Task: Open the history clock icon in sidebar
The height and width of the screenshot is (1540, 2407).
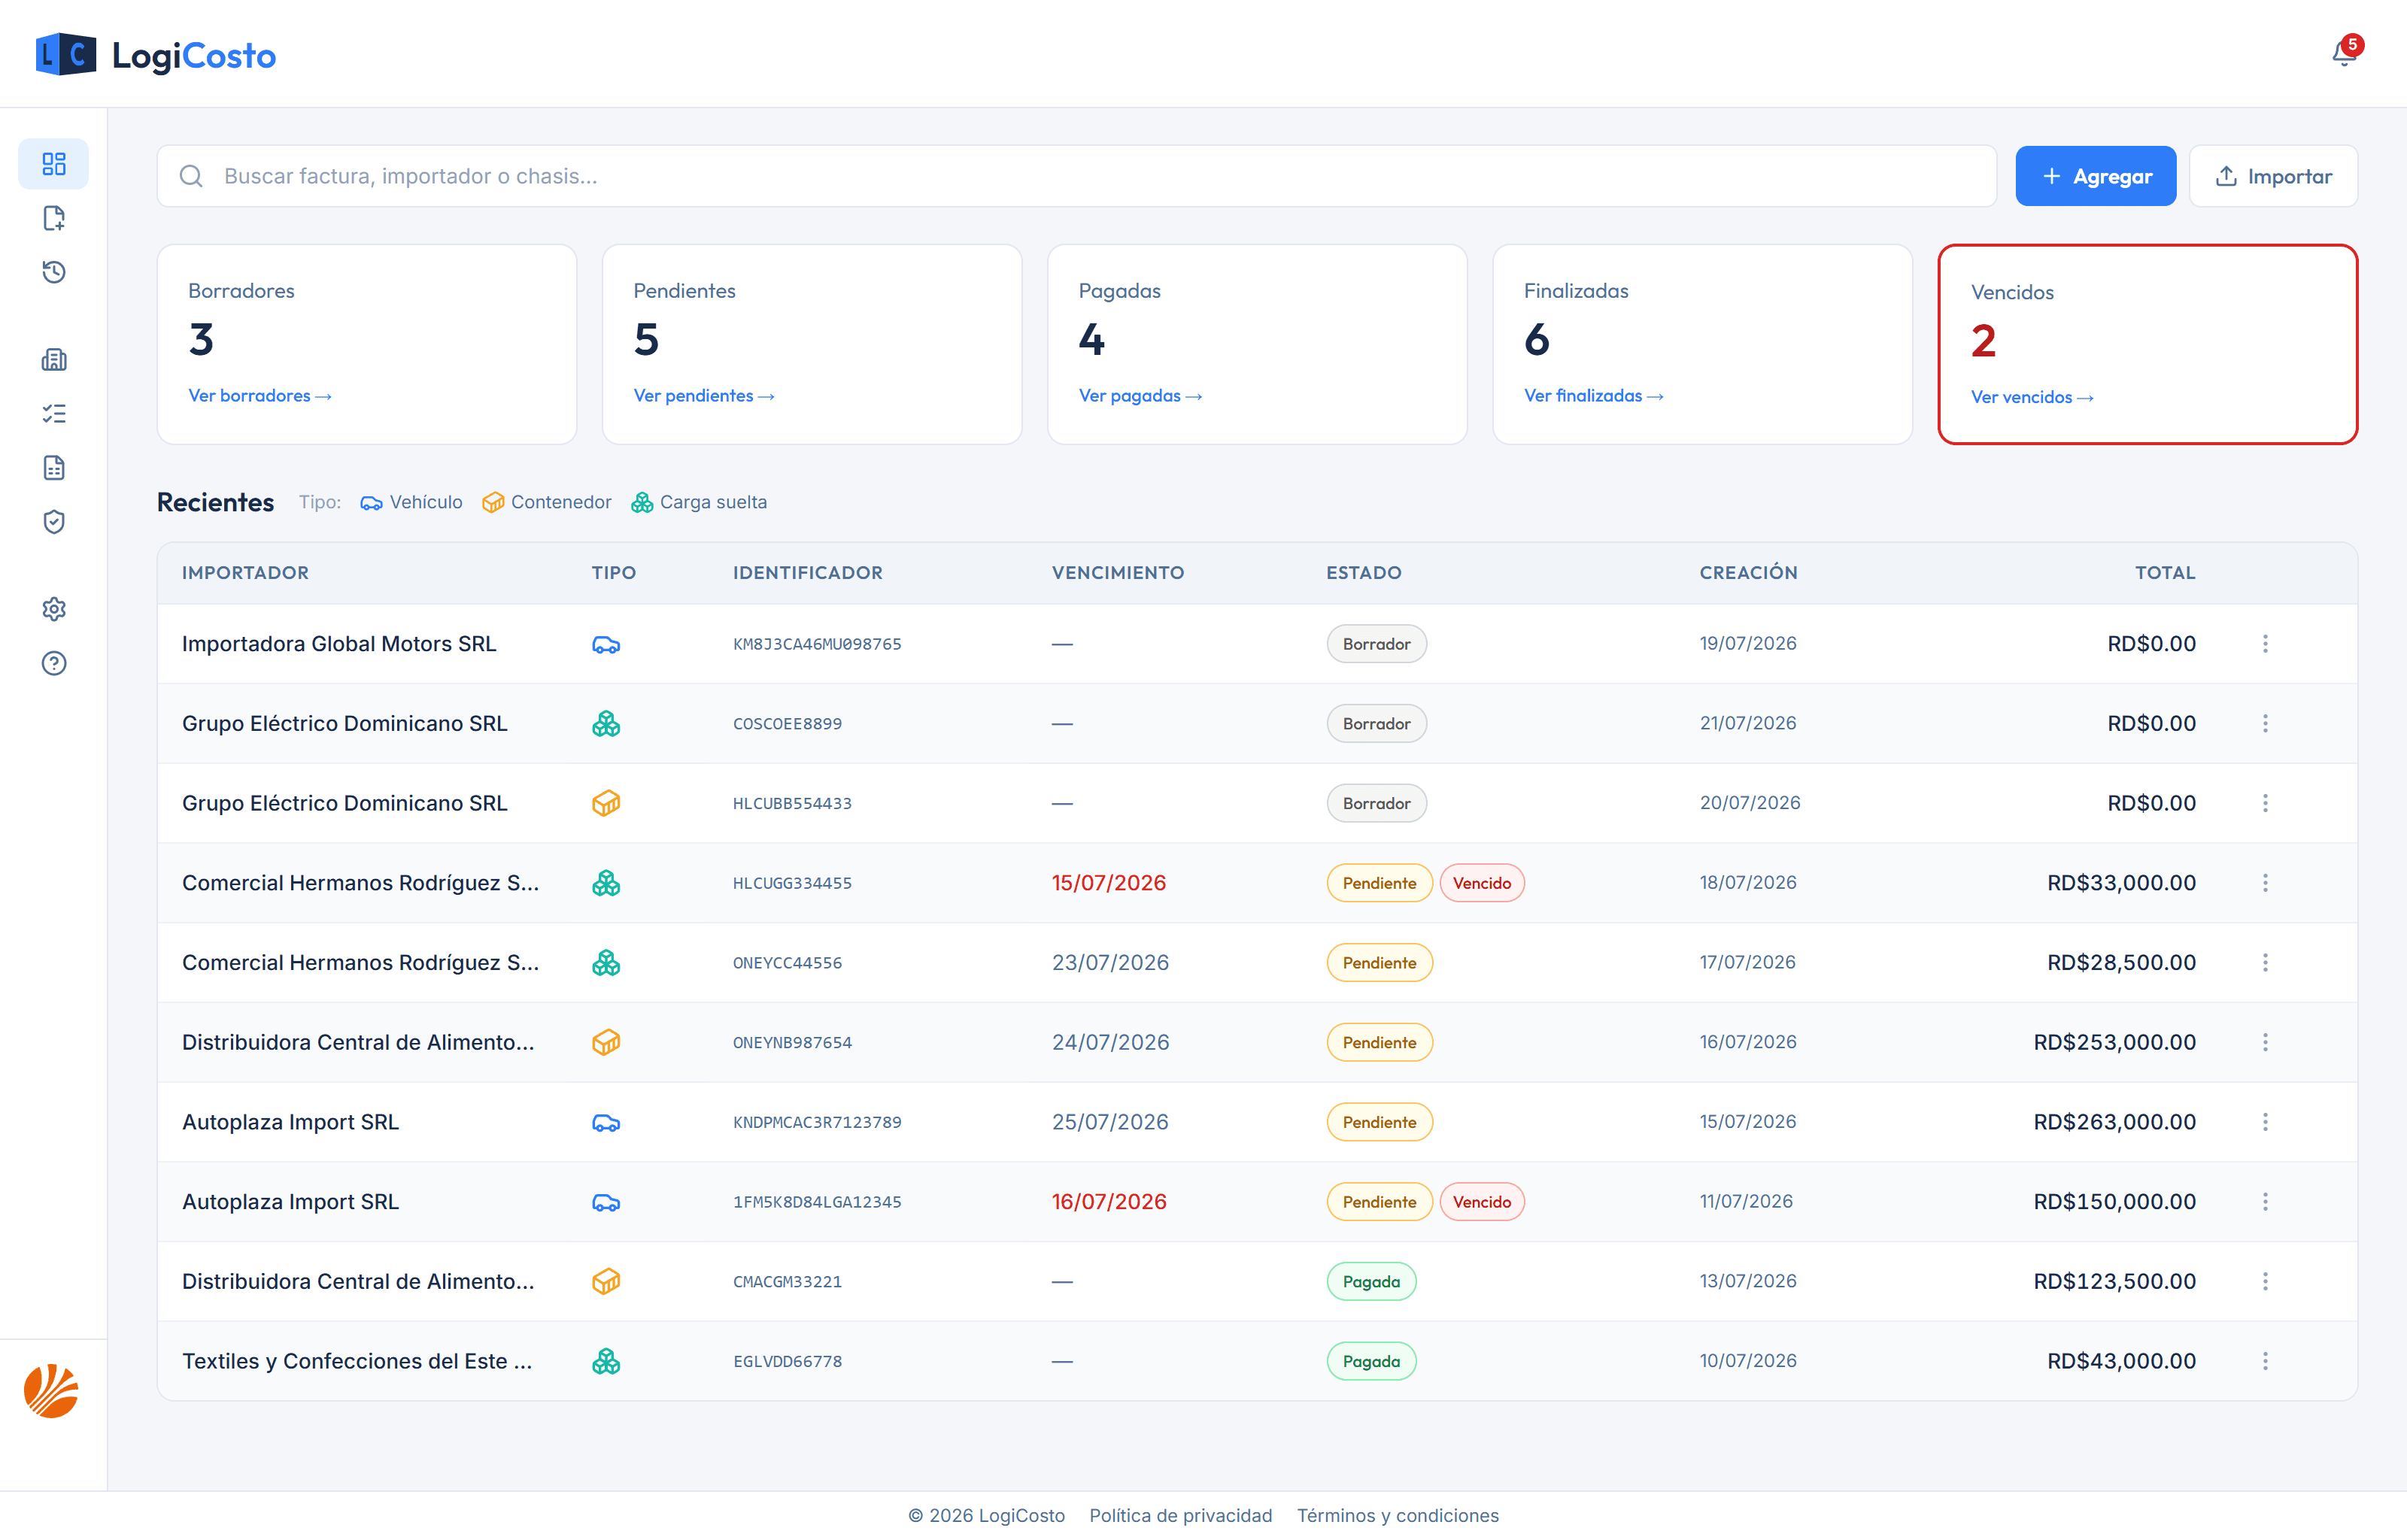Action: click(54, 272)
